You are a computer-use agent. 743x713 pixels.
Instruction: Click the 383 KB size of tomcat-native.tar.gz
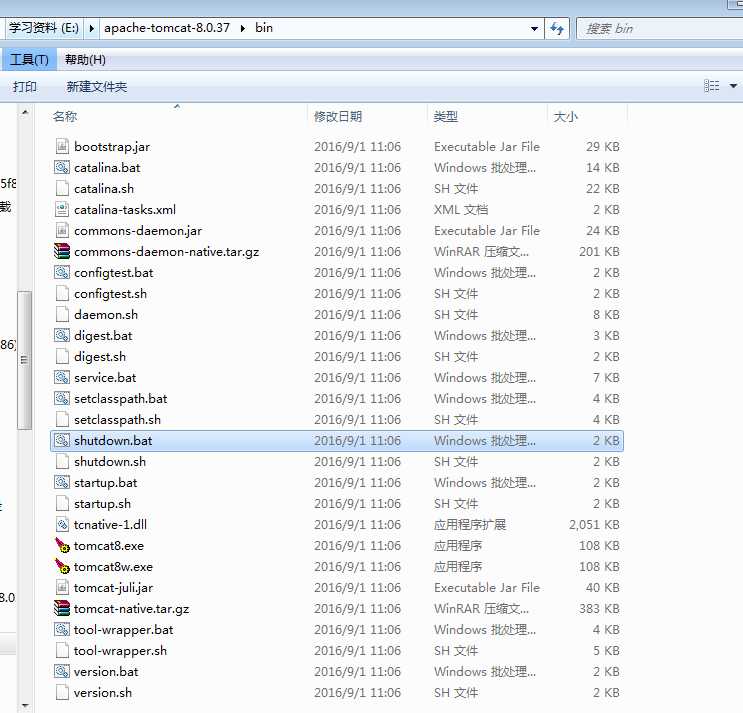pos(599,608)
